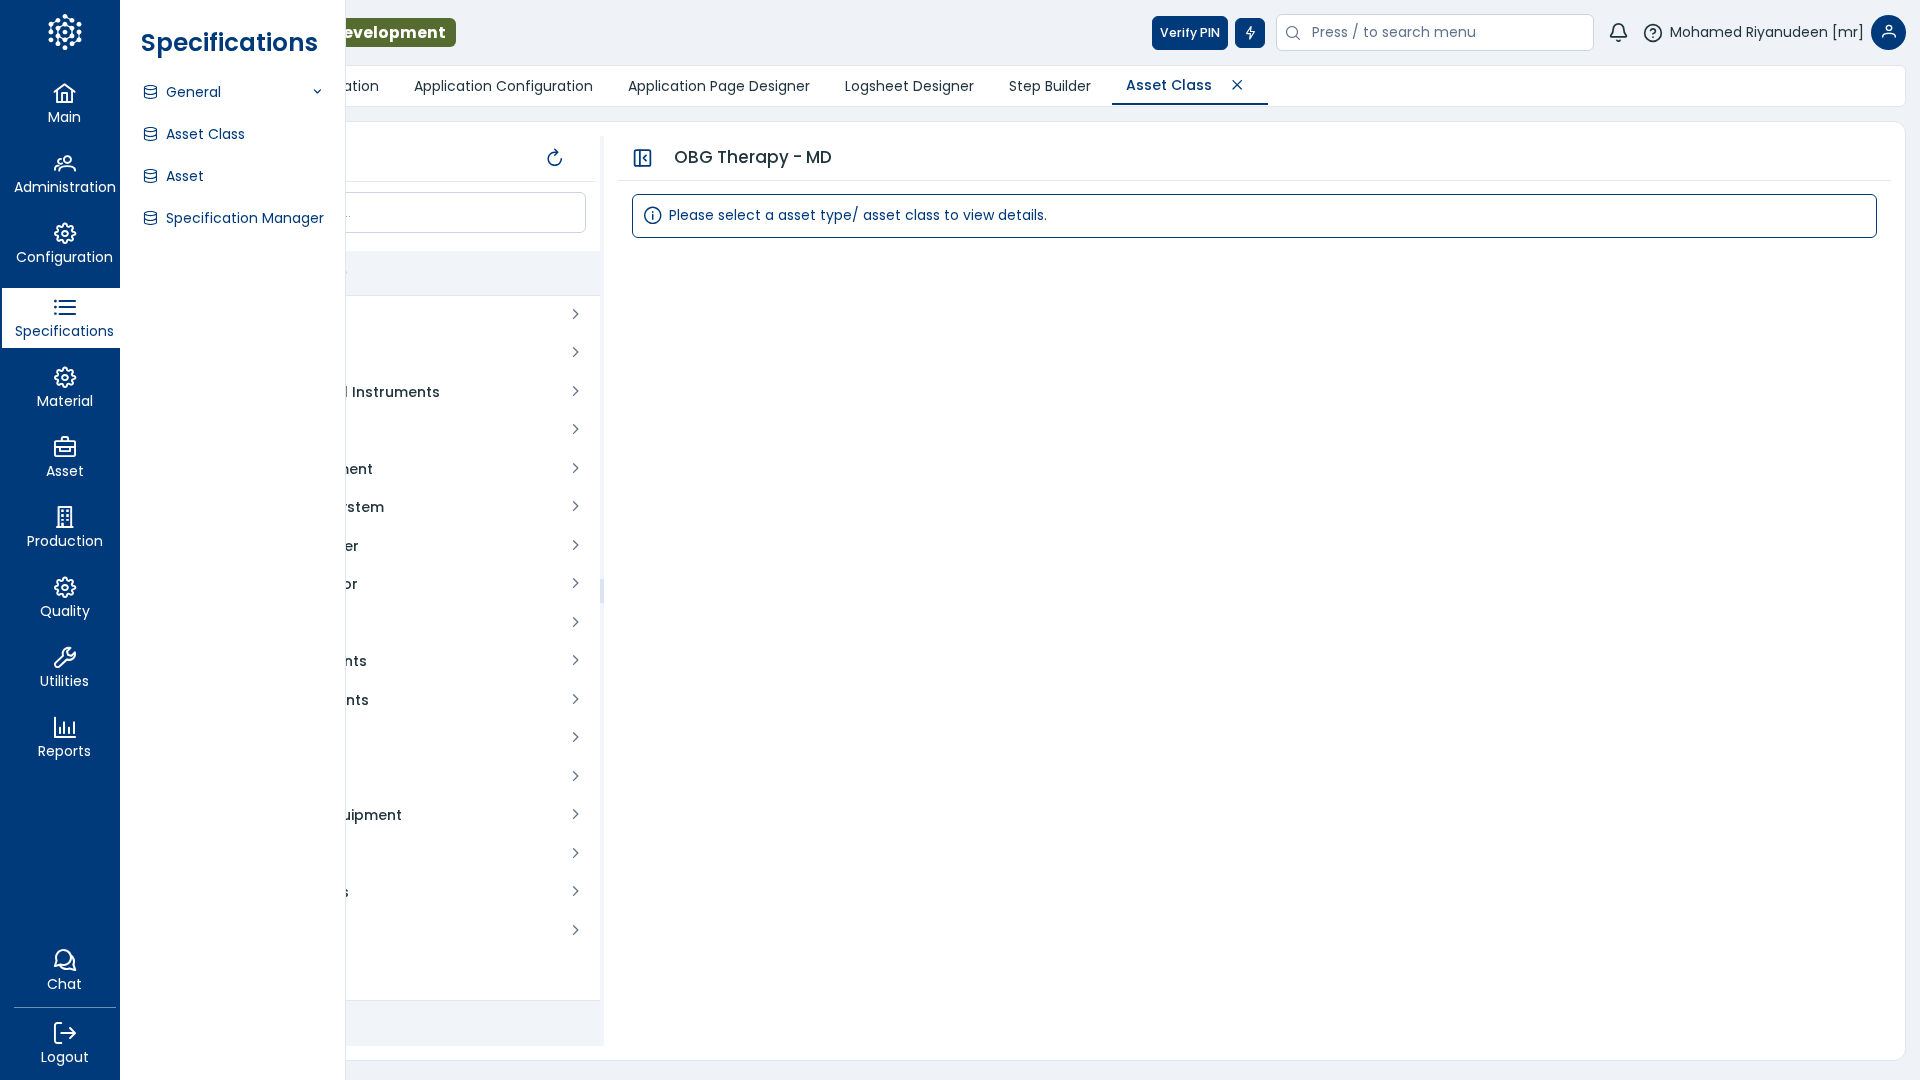
Task: Switch to Application Page Designer tab
Action: pos(718,86)
